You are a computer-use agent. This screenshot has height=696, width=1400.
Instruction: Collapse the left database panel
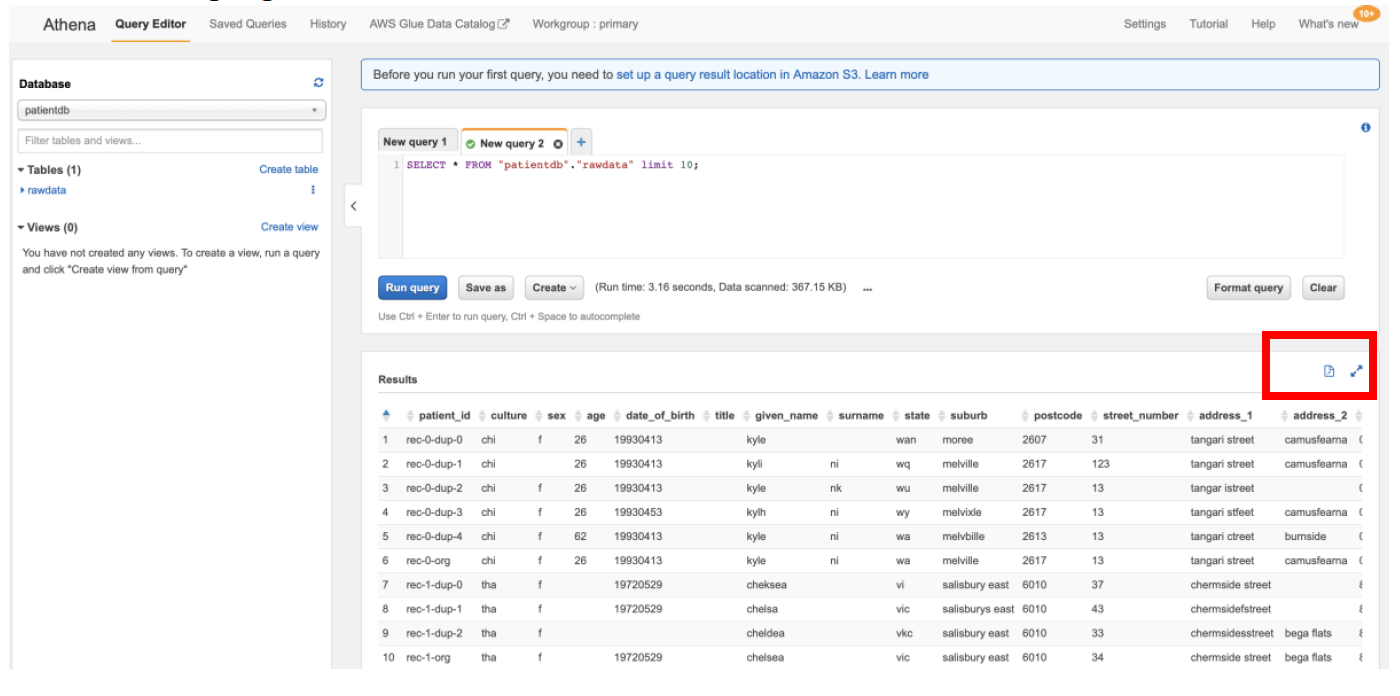(x=353, y=206)
